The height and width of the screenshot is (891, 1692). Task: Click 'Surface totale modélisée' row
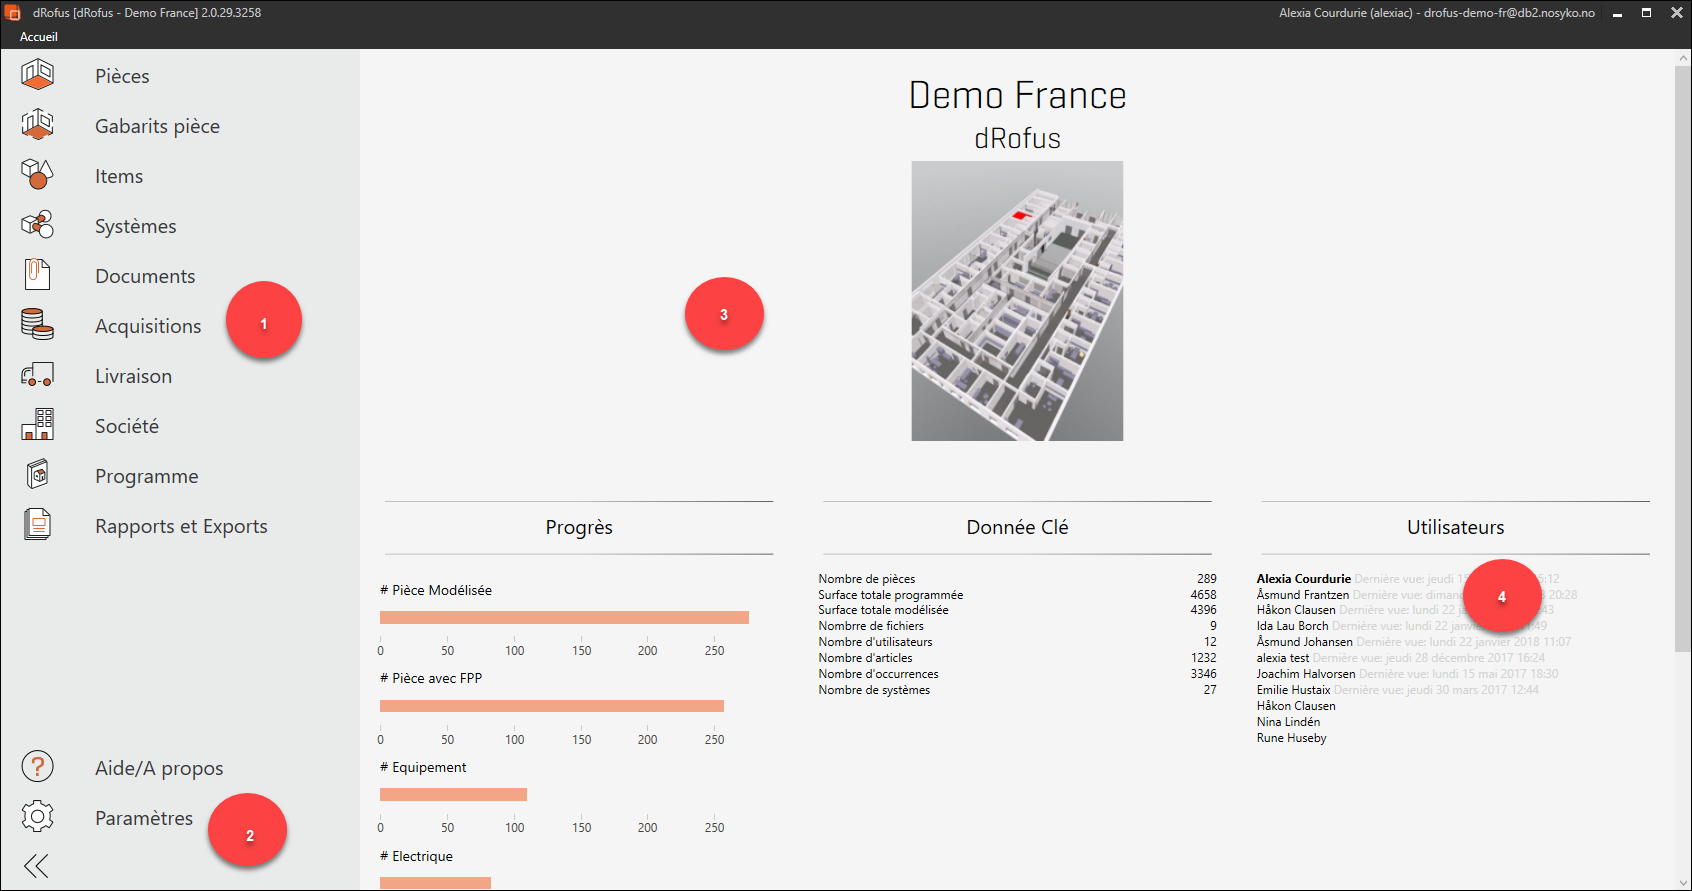(1017, 610)
